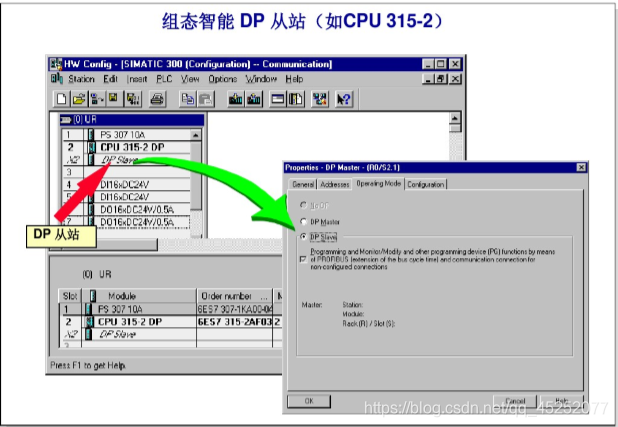
Task: Open the View menu
Action: click(190, 79)
